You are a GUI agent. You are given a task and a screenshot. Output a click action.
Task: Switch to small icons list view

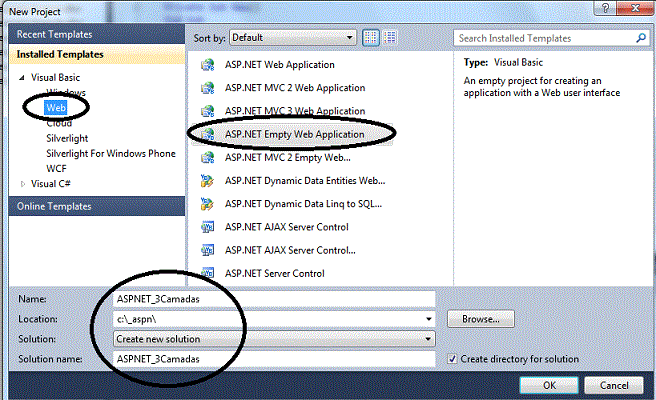point(390,38)
